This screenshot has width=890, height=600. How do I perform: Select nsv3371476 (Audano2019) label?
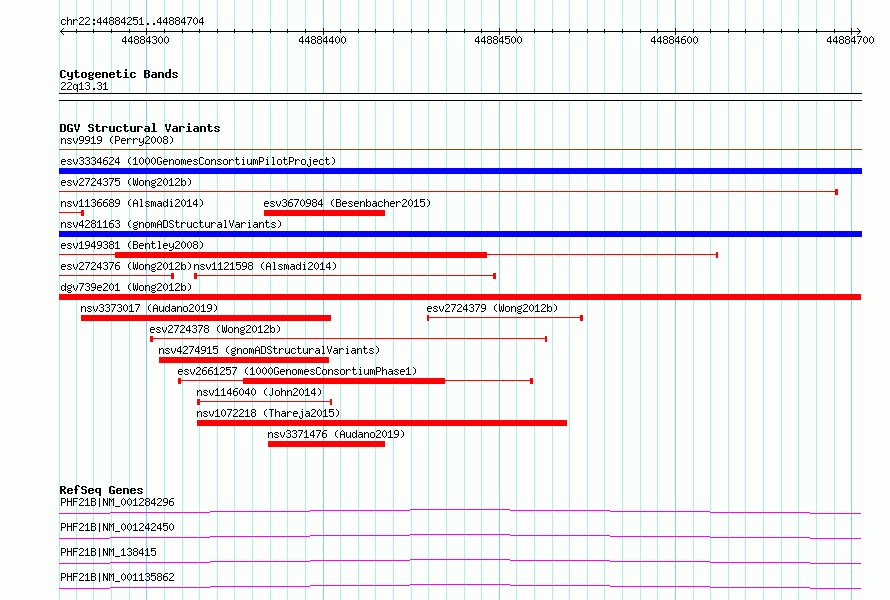[x=336, y=434]
